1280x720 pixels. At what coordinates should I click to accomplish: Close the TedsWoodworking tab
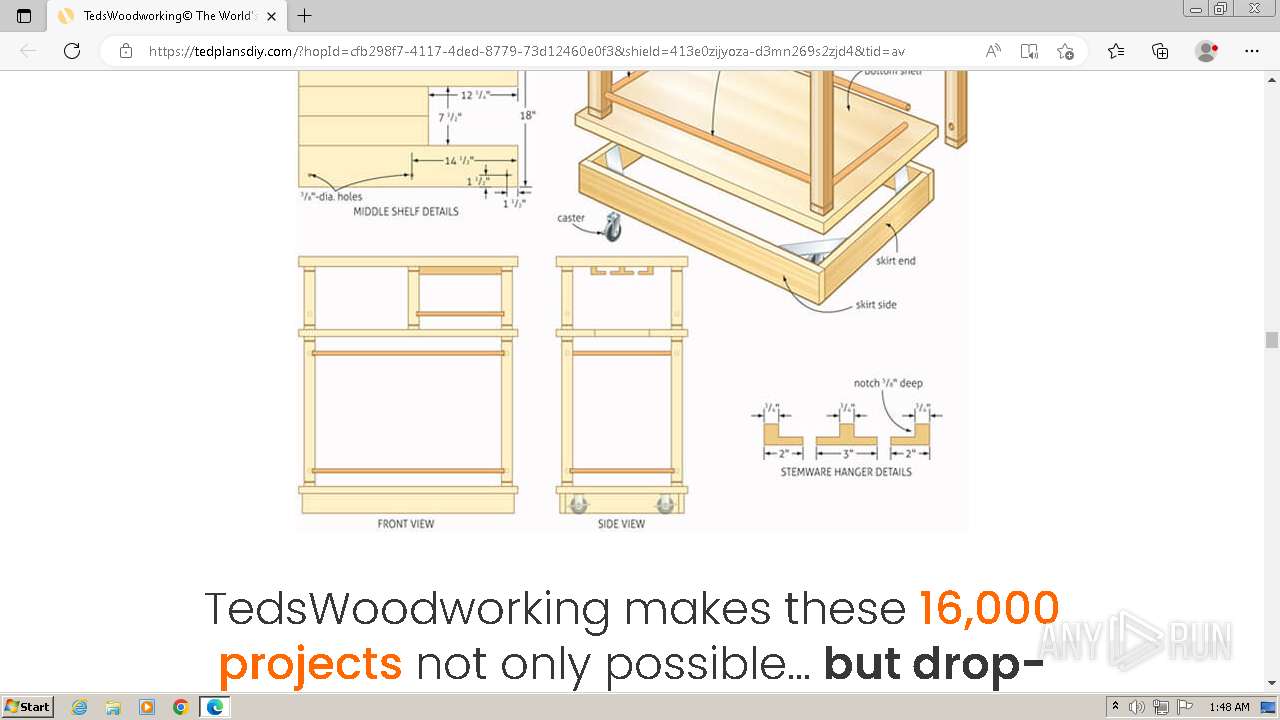(271, 16)
